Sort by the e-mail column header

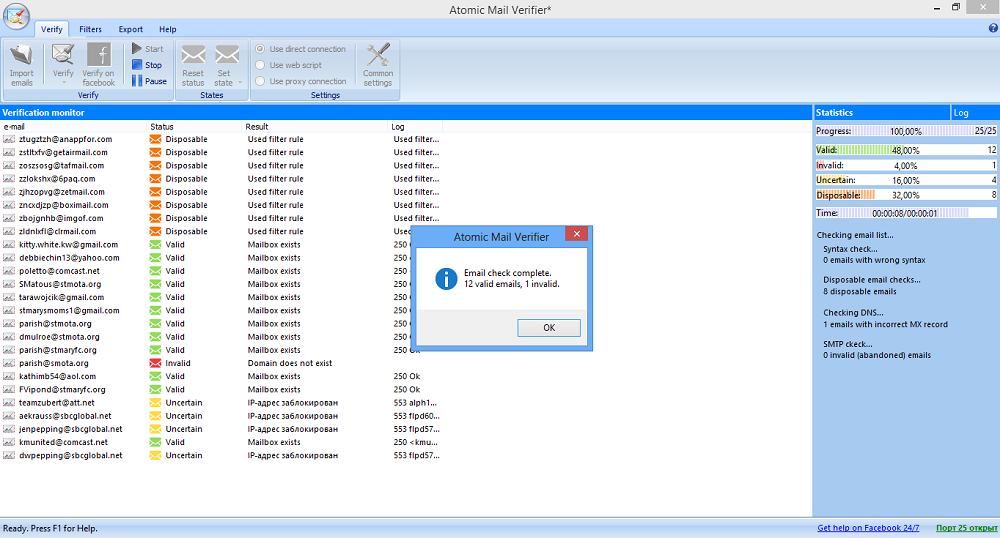(73, 127)
